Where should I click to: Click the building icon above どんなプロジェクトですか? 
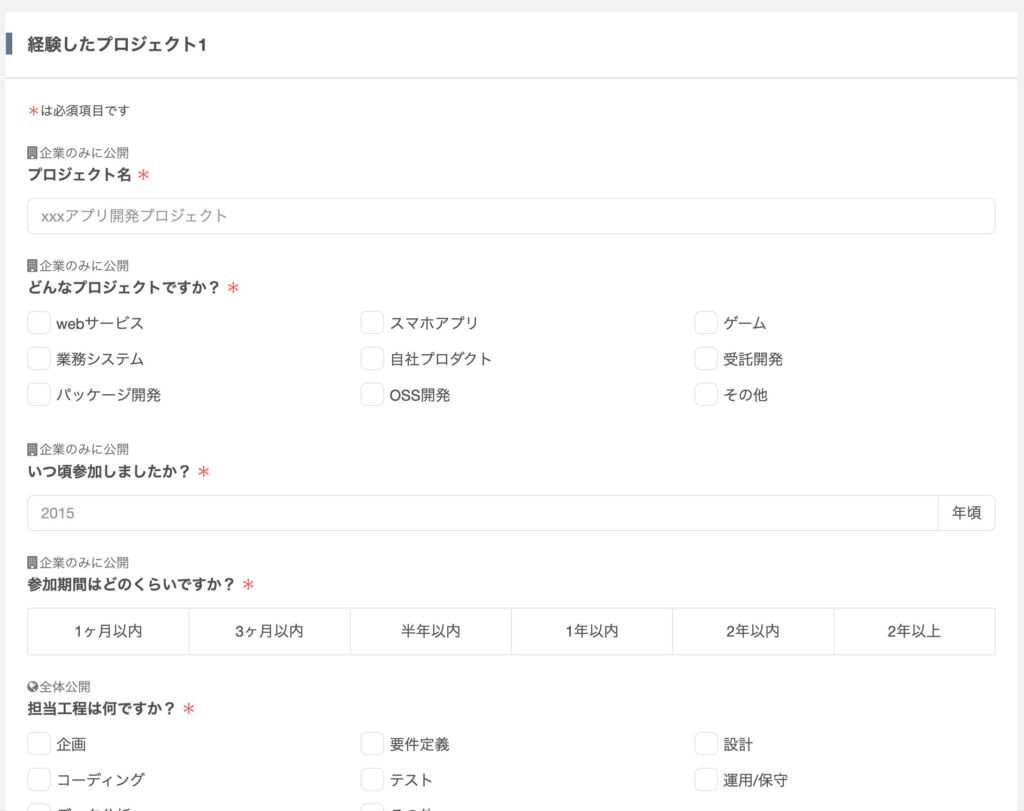[x=32, y=266]
